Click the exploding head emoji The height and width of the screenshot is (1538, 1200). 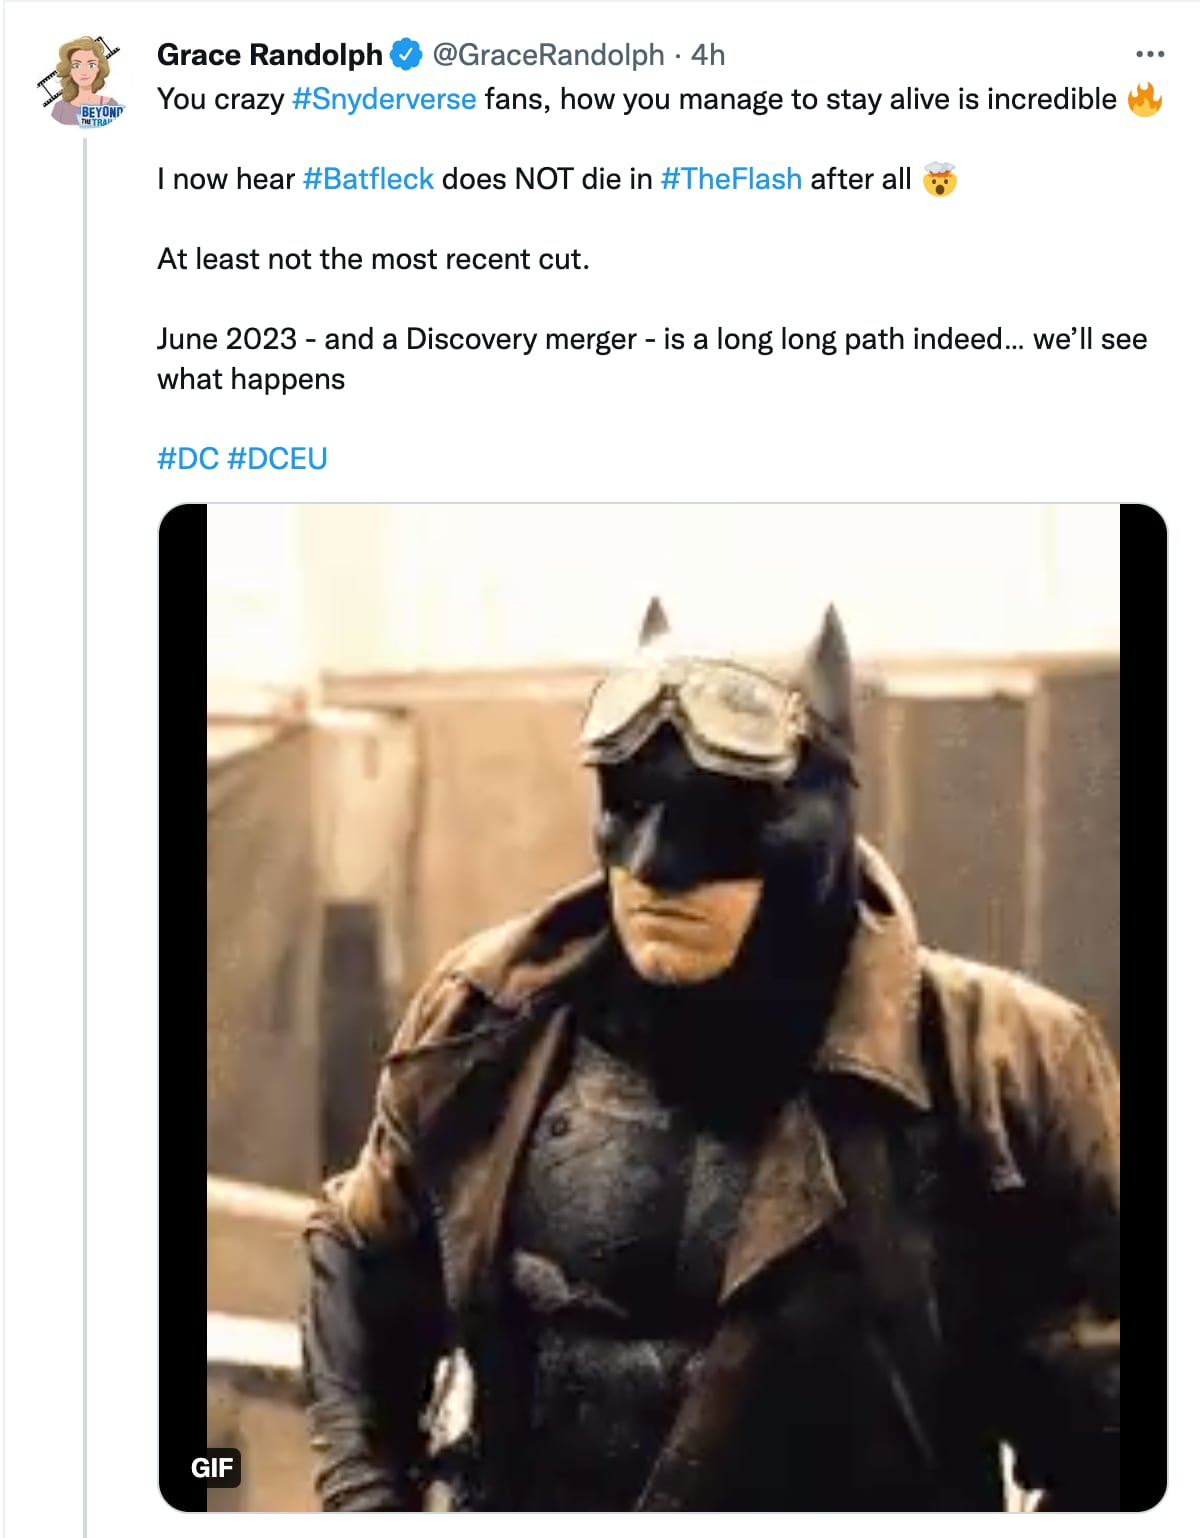click(x=939, y=180)
